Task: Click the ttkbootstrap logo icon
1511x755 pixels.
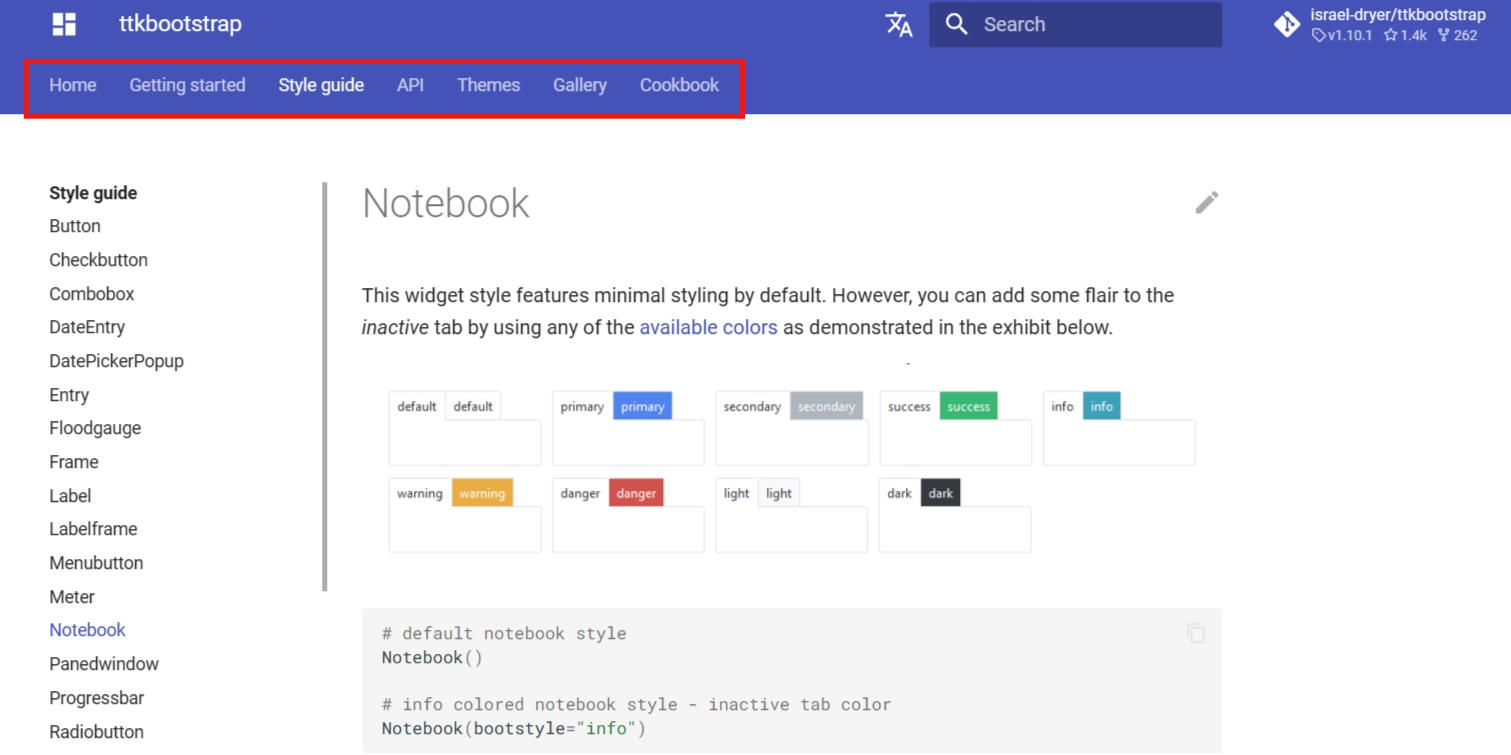Action: pos(65,24)
